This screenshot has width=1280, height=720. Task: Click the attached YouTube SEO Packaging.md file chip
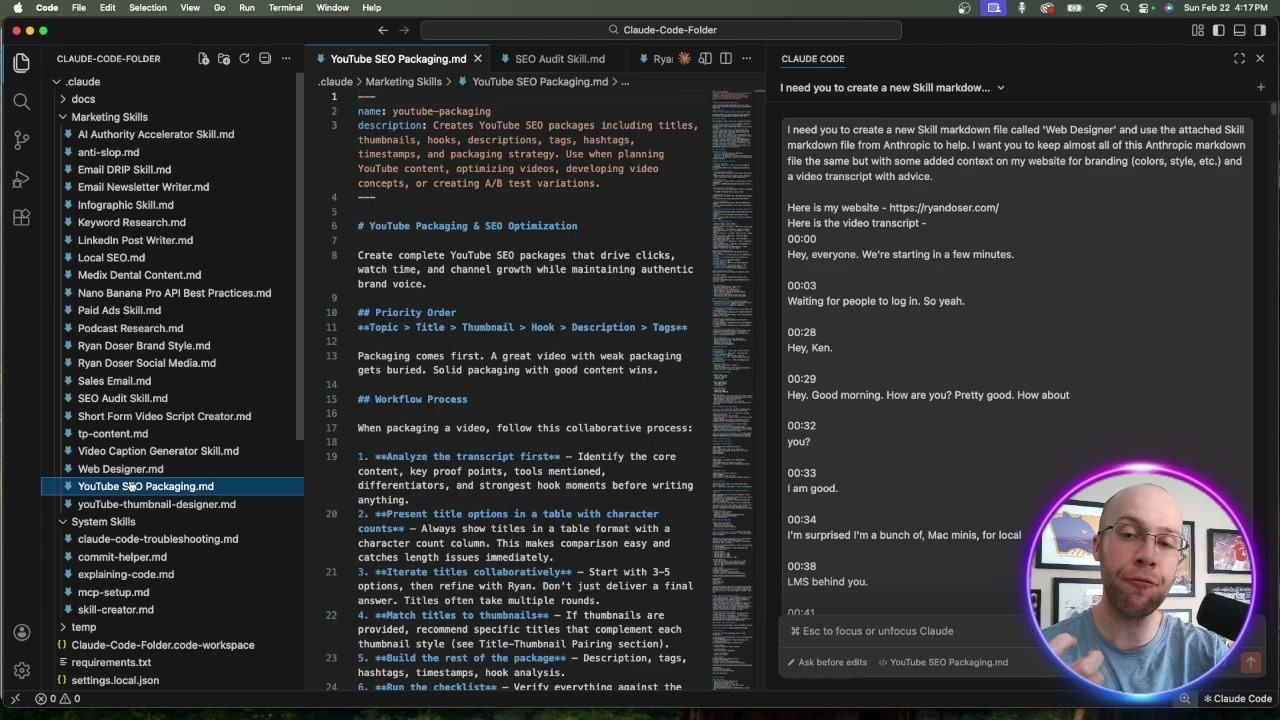click(943, 662)
